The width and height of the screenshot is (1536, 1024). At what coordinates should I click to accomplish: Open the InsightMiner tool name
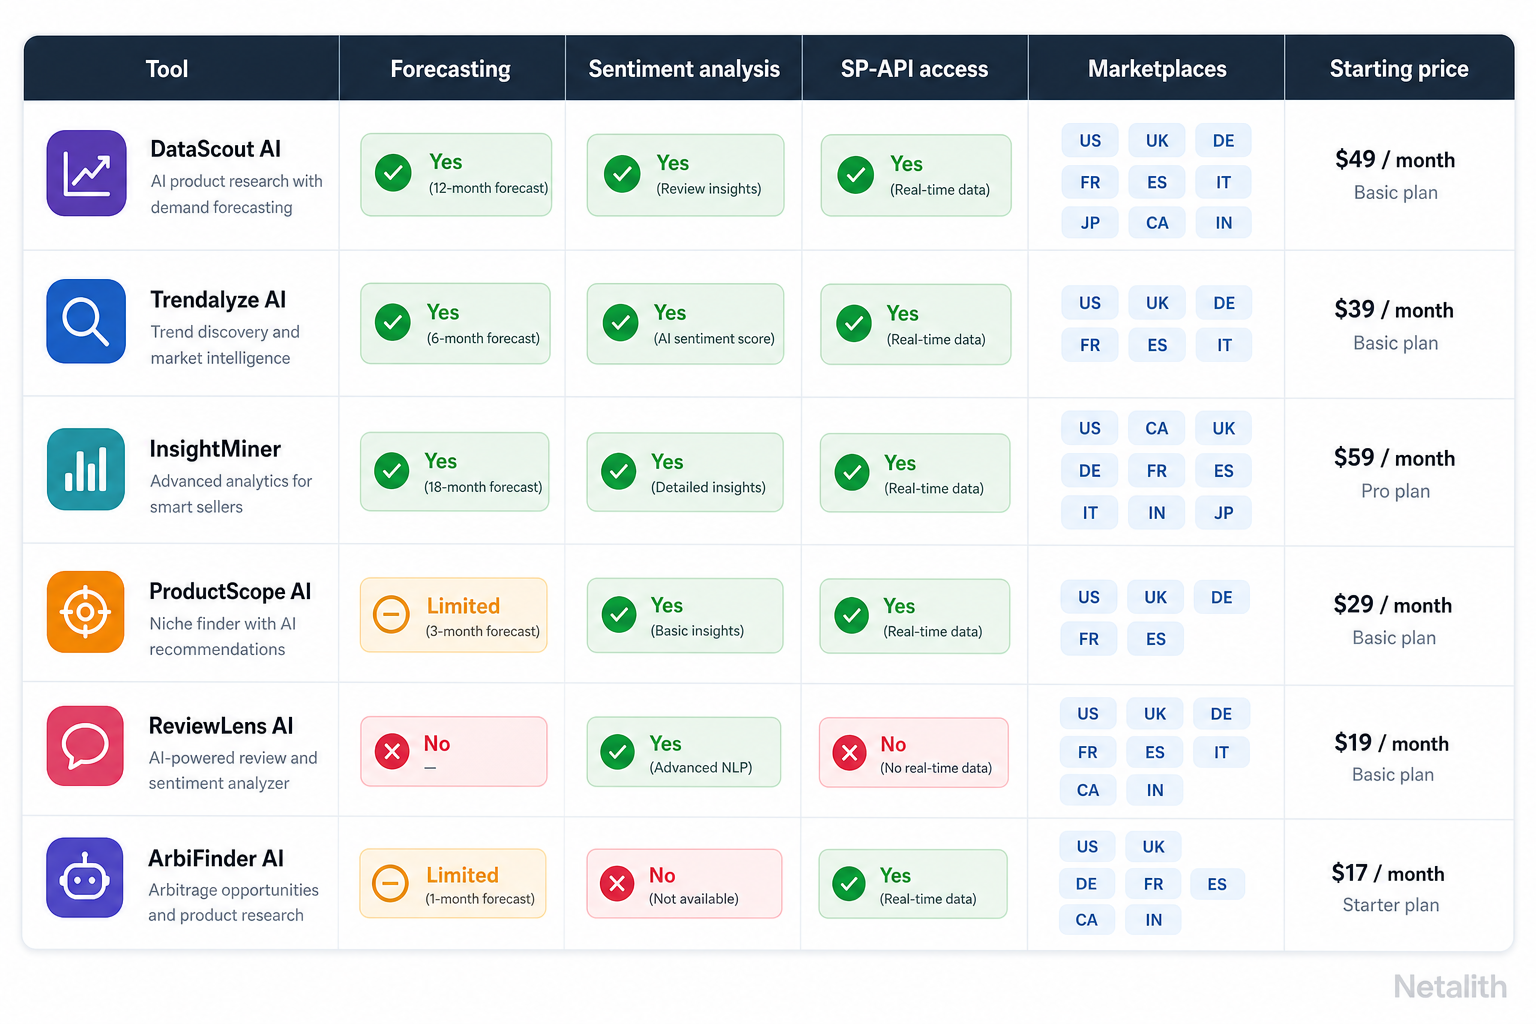pos(215,449)
